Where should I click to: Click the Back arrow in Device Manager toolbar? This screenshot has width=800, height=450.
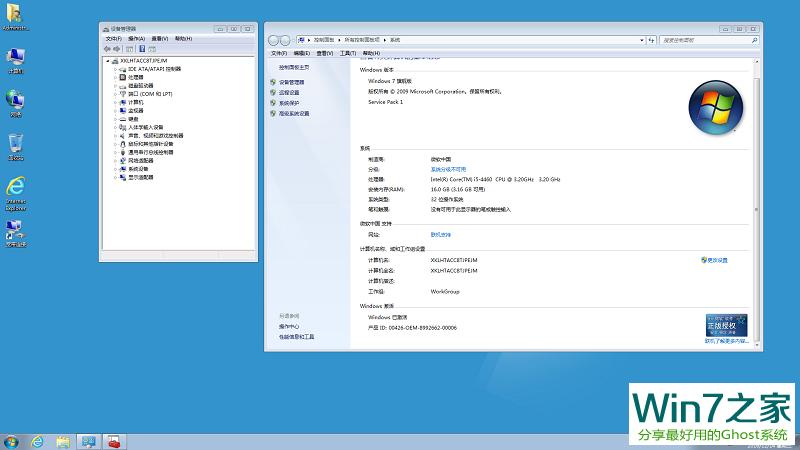tap(107, 49)
